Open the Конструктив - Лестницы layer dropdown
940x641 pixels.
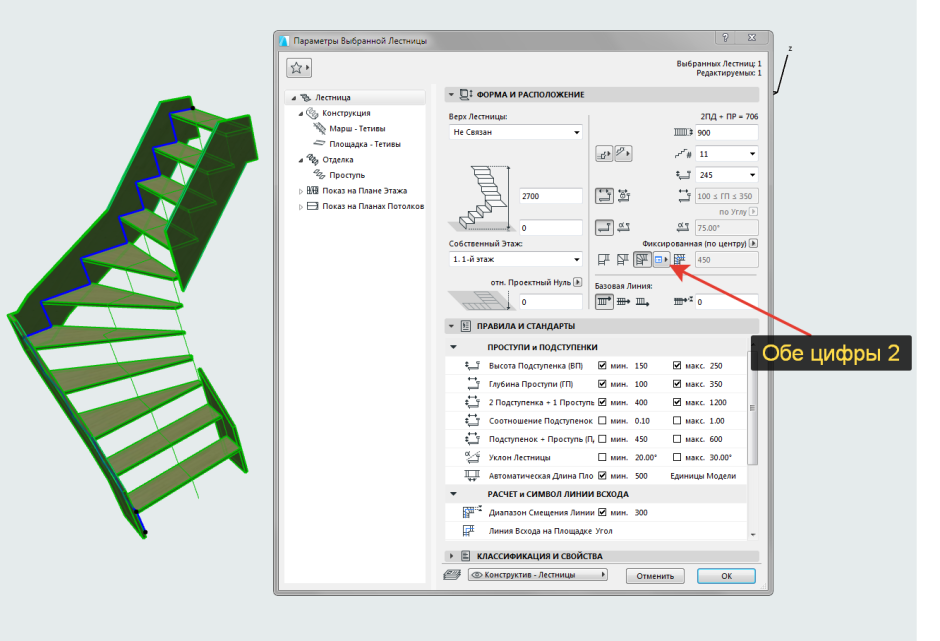(x=538, y=574)
